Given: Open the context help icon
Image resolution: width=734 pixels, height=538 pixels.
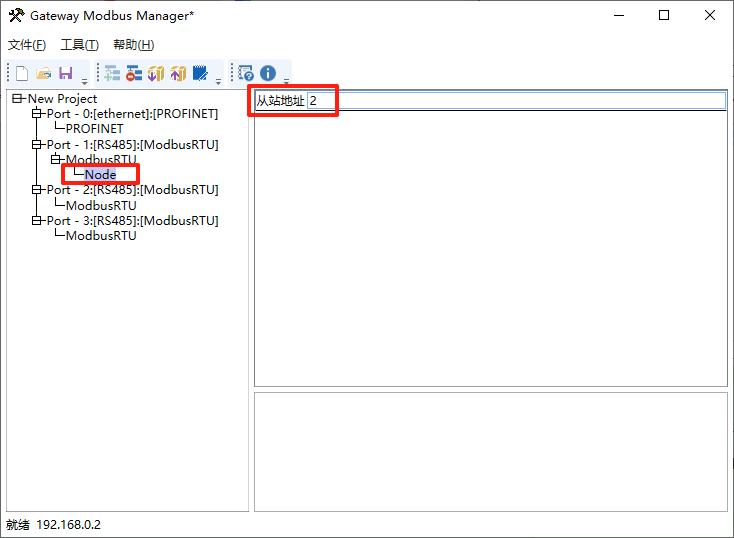Looking at the screenshot, I should tap(246, 74).
